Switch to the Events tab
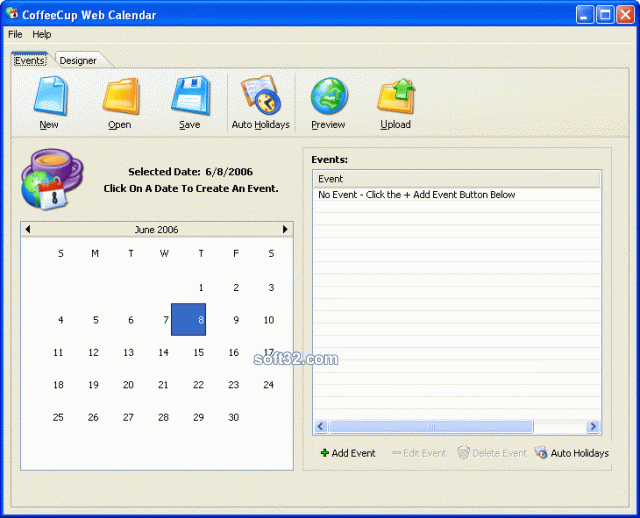 [x=30, y=60]
